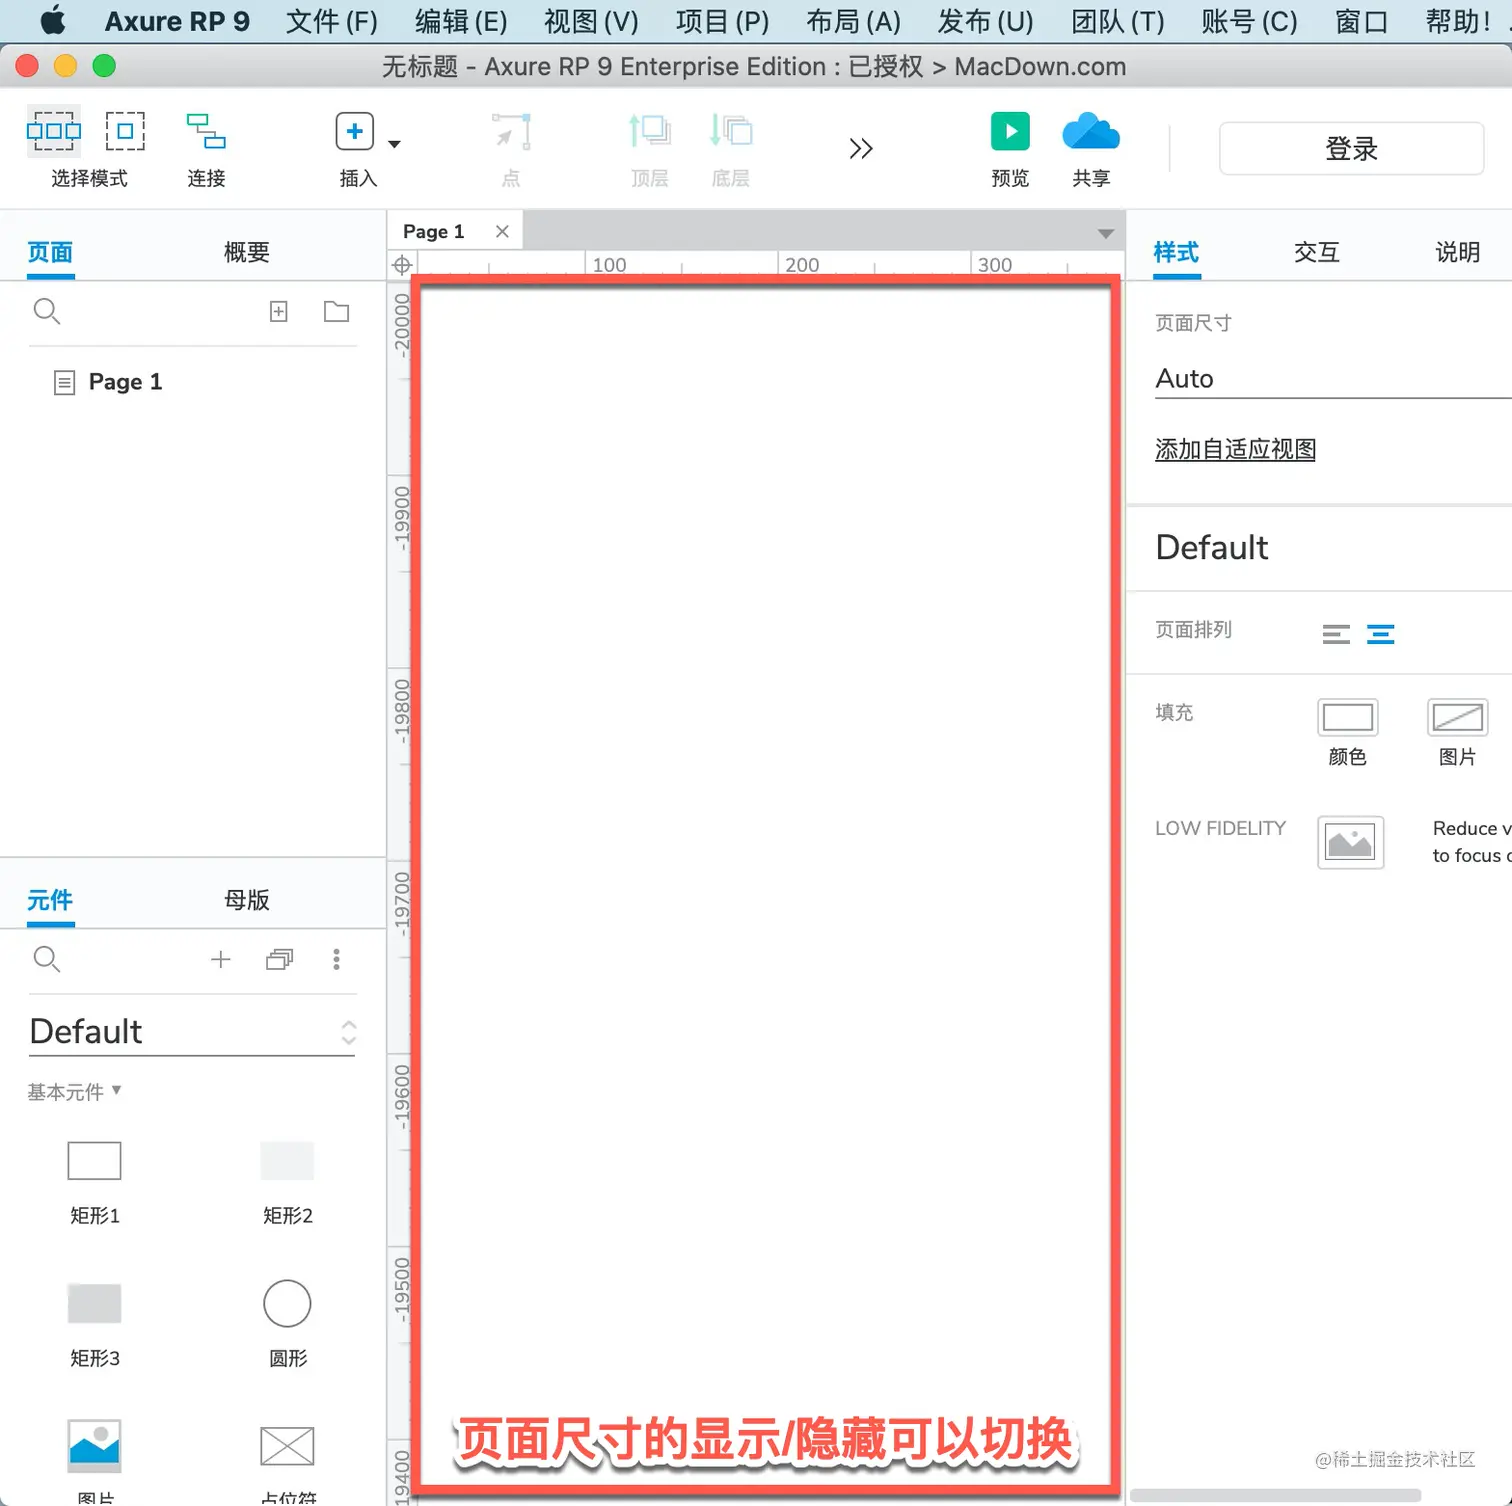The height and width of the screenshot is (1506, 1512).
Task: Toggle the LOW FIDELITY image button
Action: (x=1350, y=842)
